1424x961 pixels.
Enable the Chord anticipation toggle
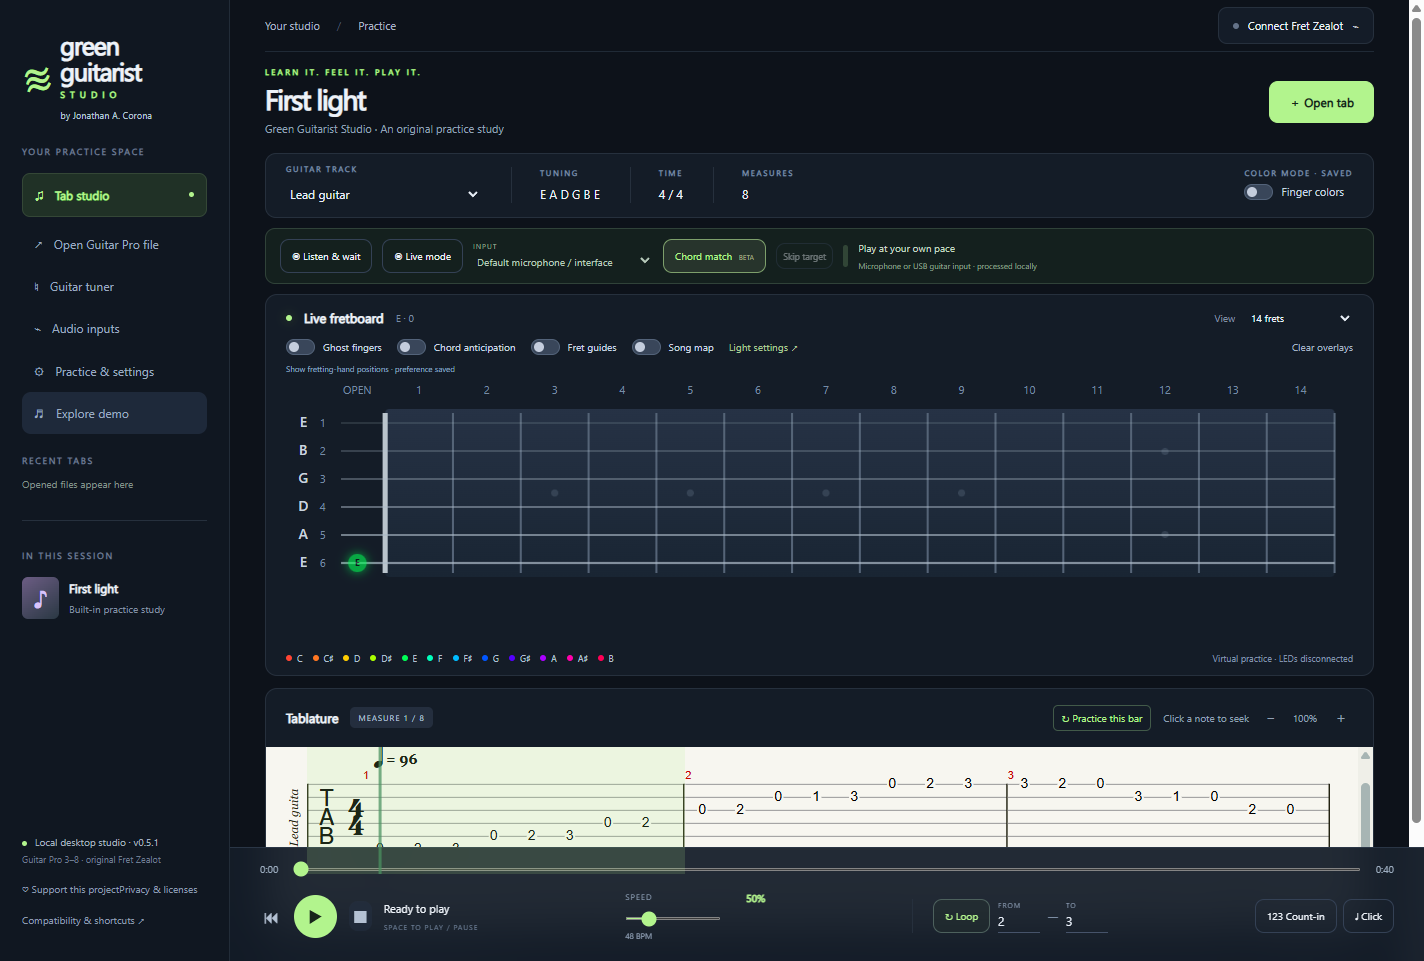click(x=411, y=347)
